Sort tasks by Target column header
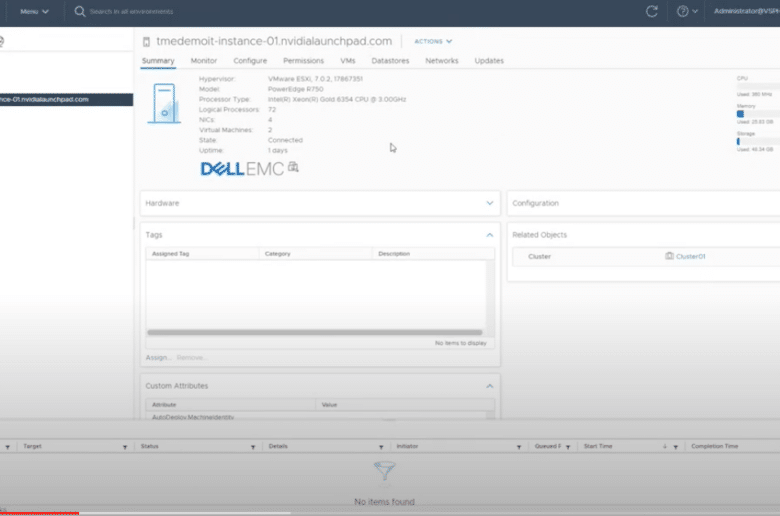Image resolution: width=780 pixels, height=516 pixels. 32,446
